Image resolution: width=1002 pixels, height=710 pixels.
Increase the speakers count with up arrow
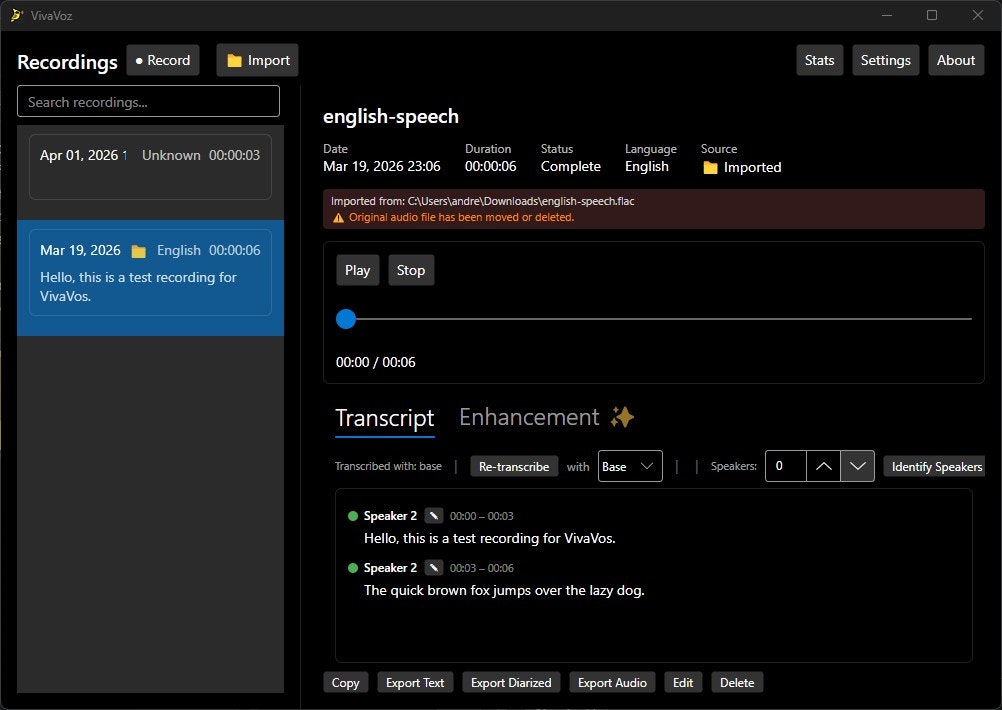[823, 466]
